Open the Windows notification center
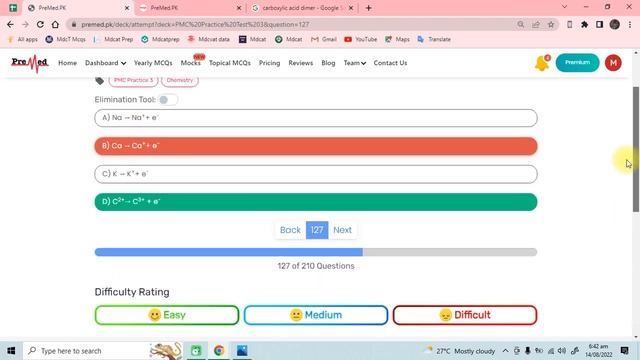 pos(624,351)
